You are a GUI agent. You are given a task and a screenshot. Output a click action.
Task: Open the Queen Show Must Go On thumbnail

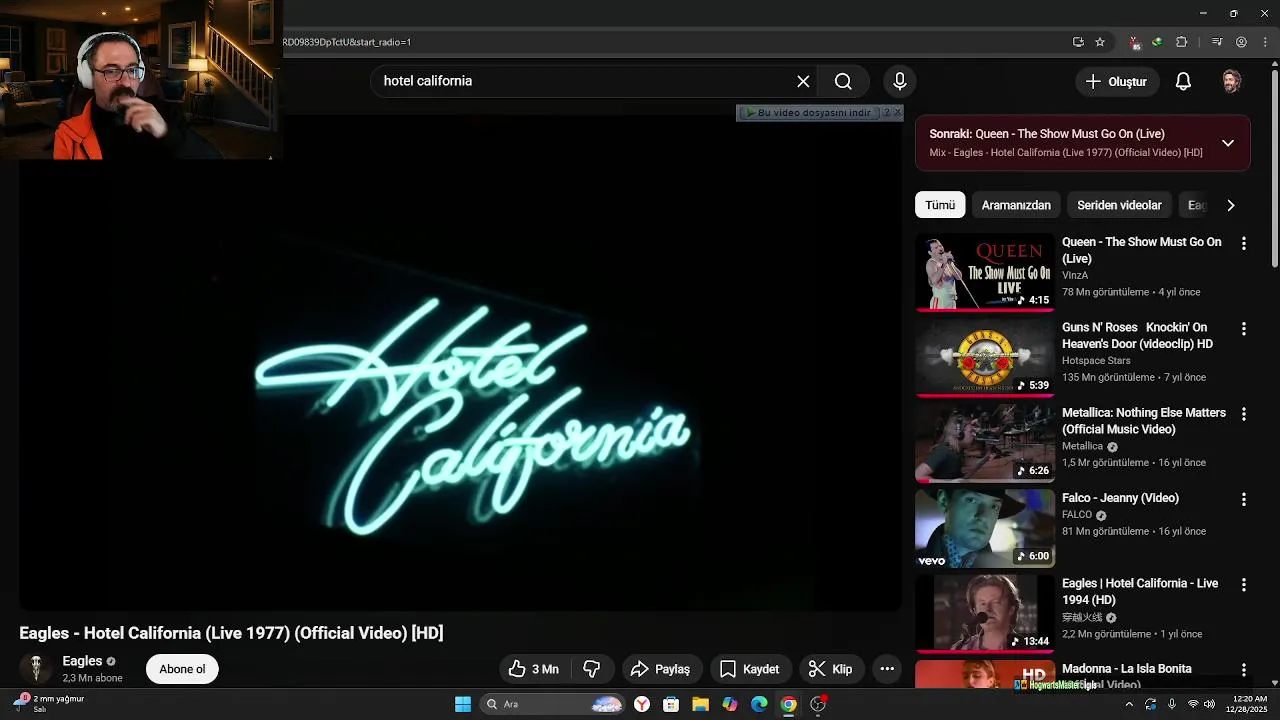click(985, 272)
